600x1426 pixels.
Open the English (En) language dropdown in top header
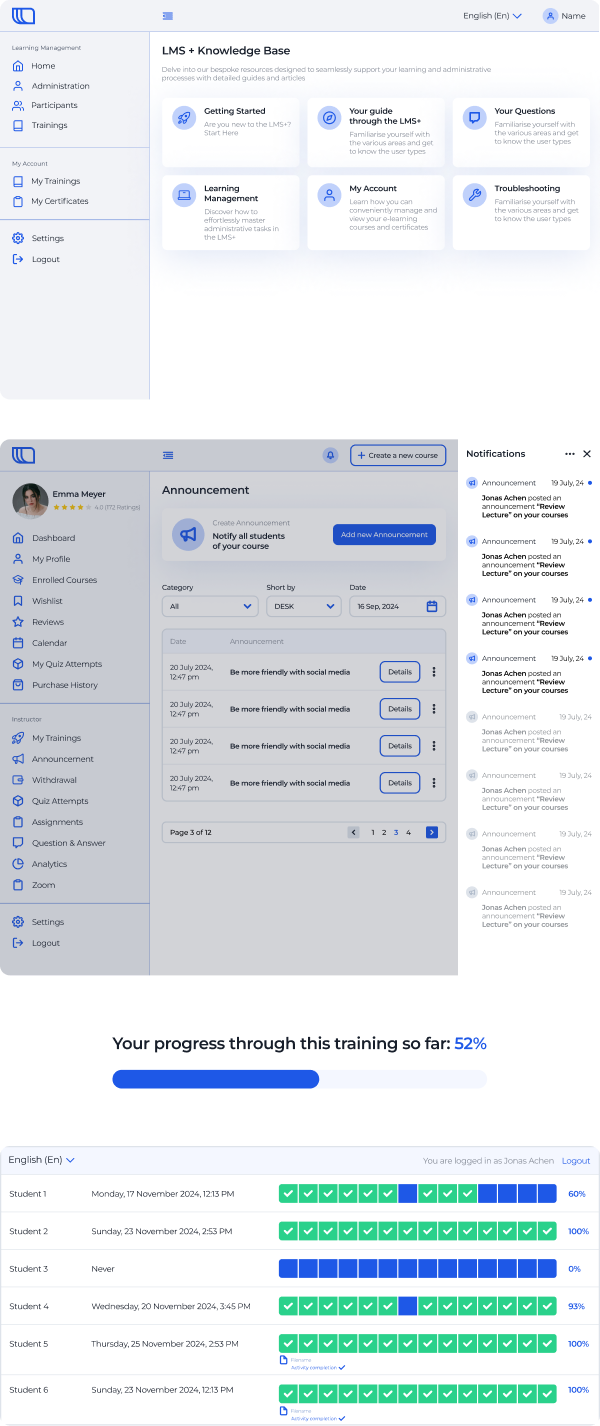pos(492,16)
